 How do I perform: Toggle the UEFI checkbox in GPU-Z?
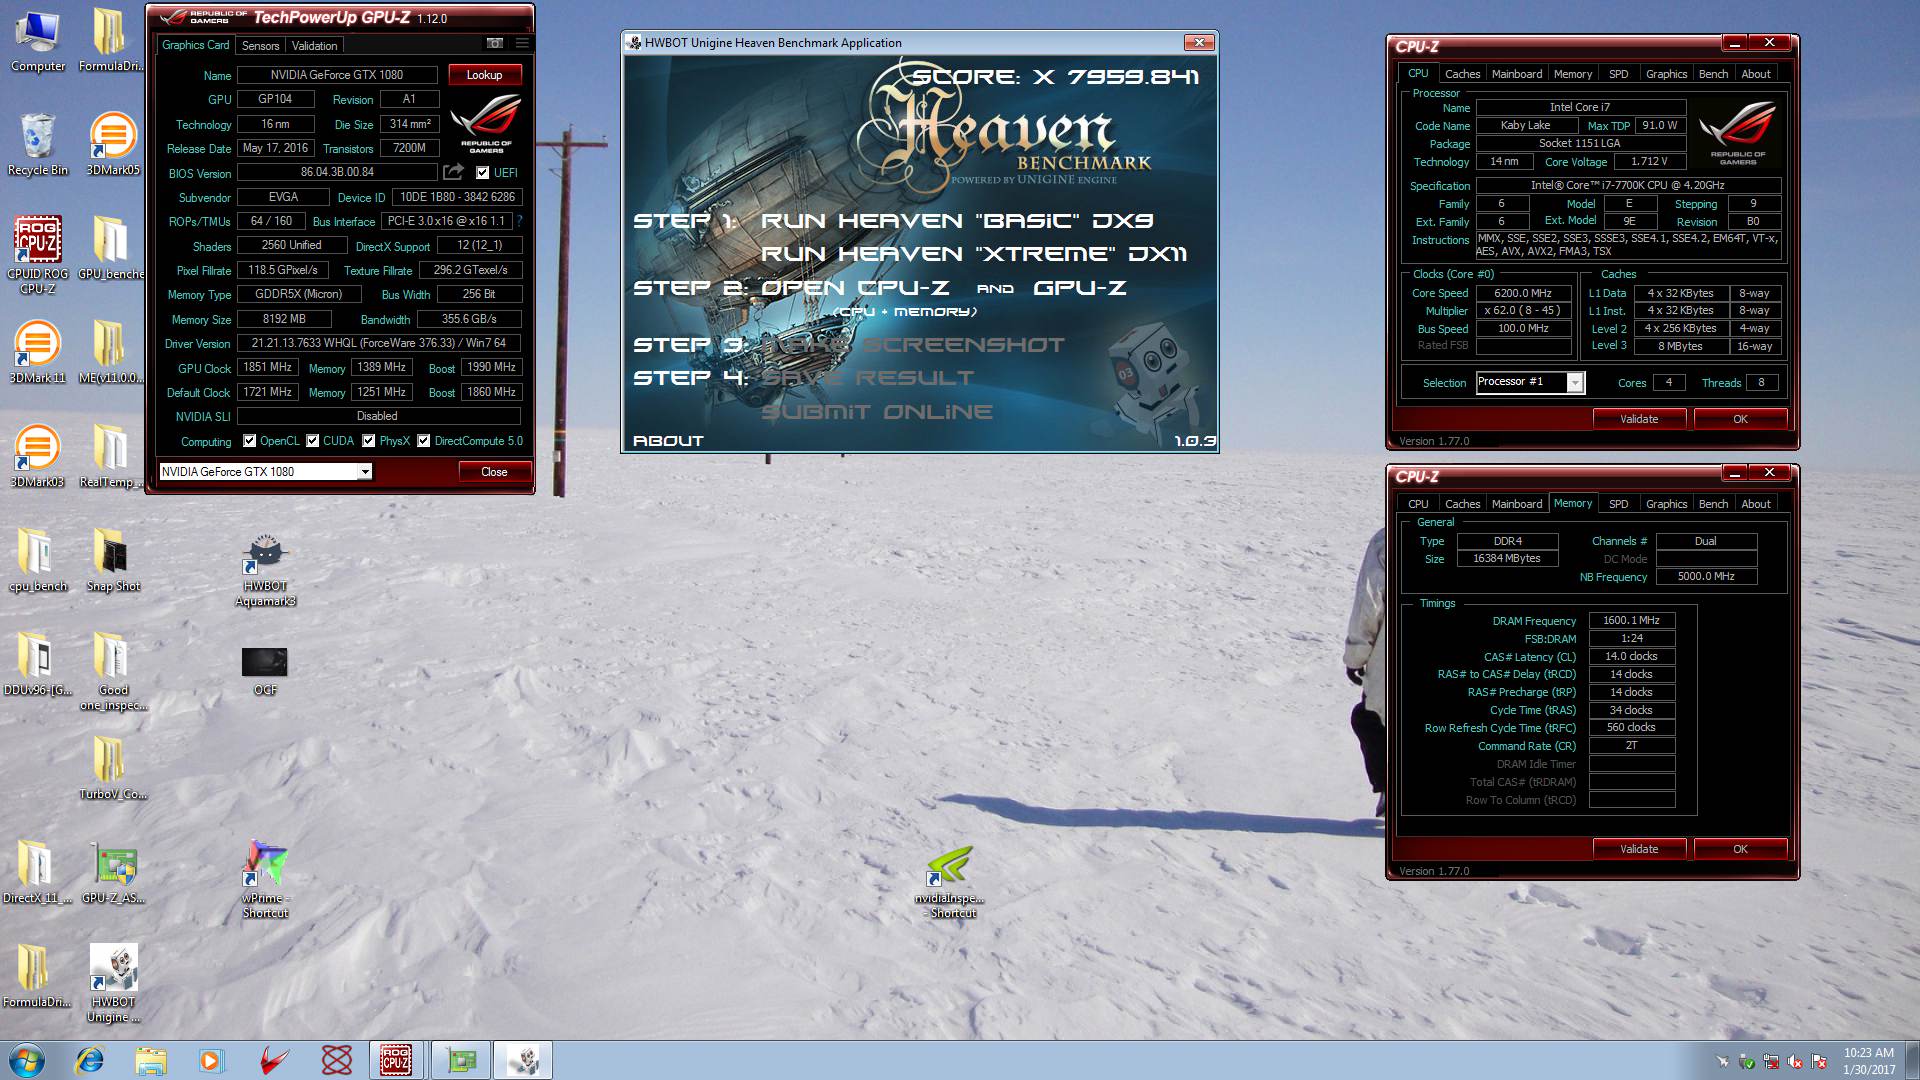click(483, 173)
